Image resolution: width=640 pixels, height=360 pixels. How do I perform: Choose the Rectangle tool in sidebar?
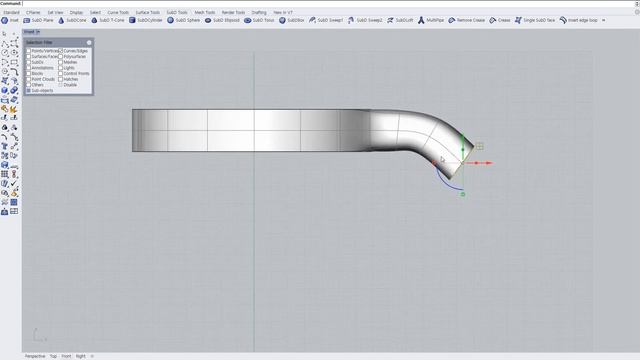(x=14, y=62)
